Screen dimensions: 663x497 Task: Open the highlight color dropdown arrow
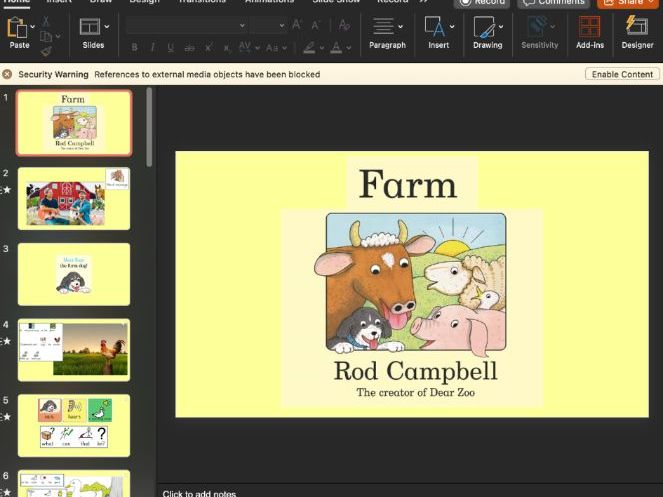tap(322, 48)
